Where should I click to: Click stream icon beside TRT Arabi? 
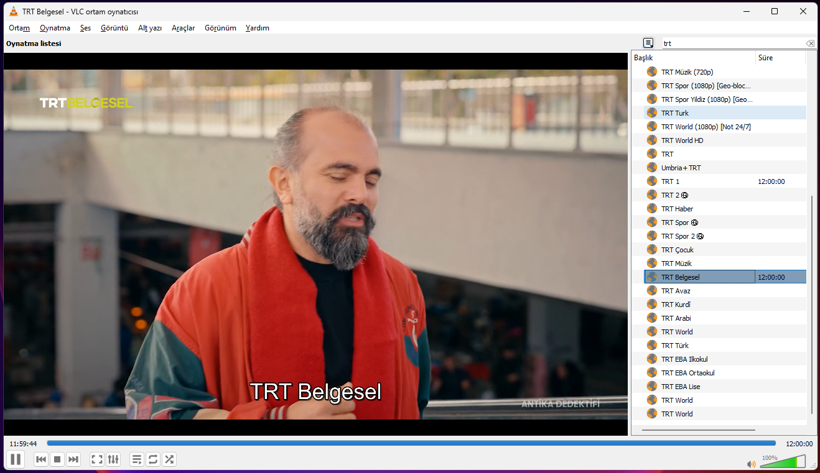tap(652, 318)
